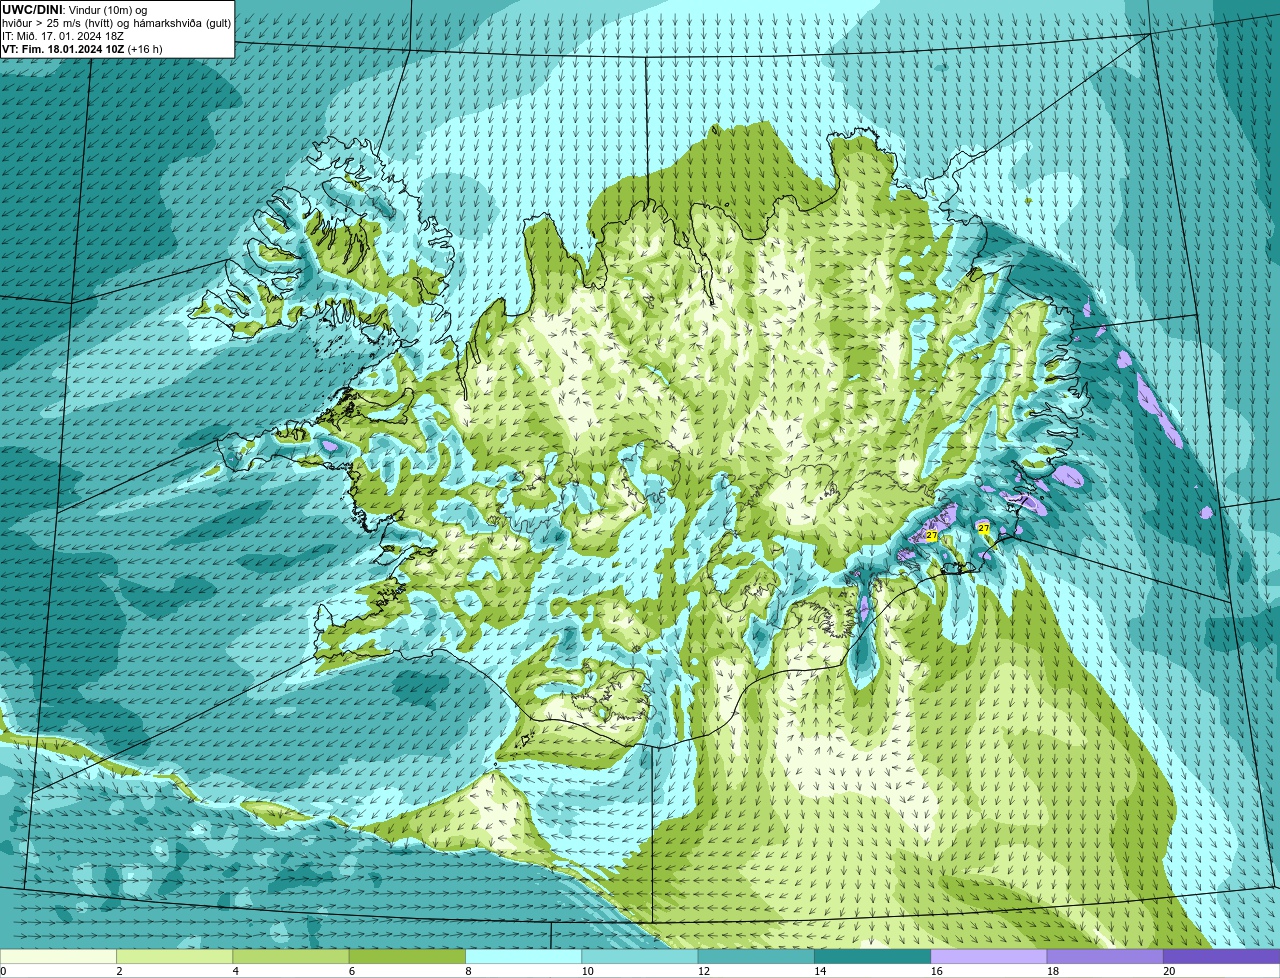This screenshot has width=1280, height=978.
Task: Click the "UWC/DINI: Vindur (10m) og" title line
Action: point(75,10)
